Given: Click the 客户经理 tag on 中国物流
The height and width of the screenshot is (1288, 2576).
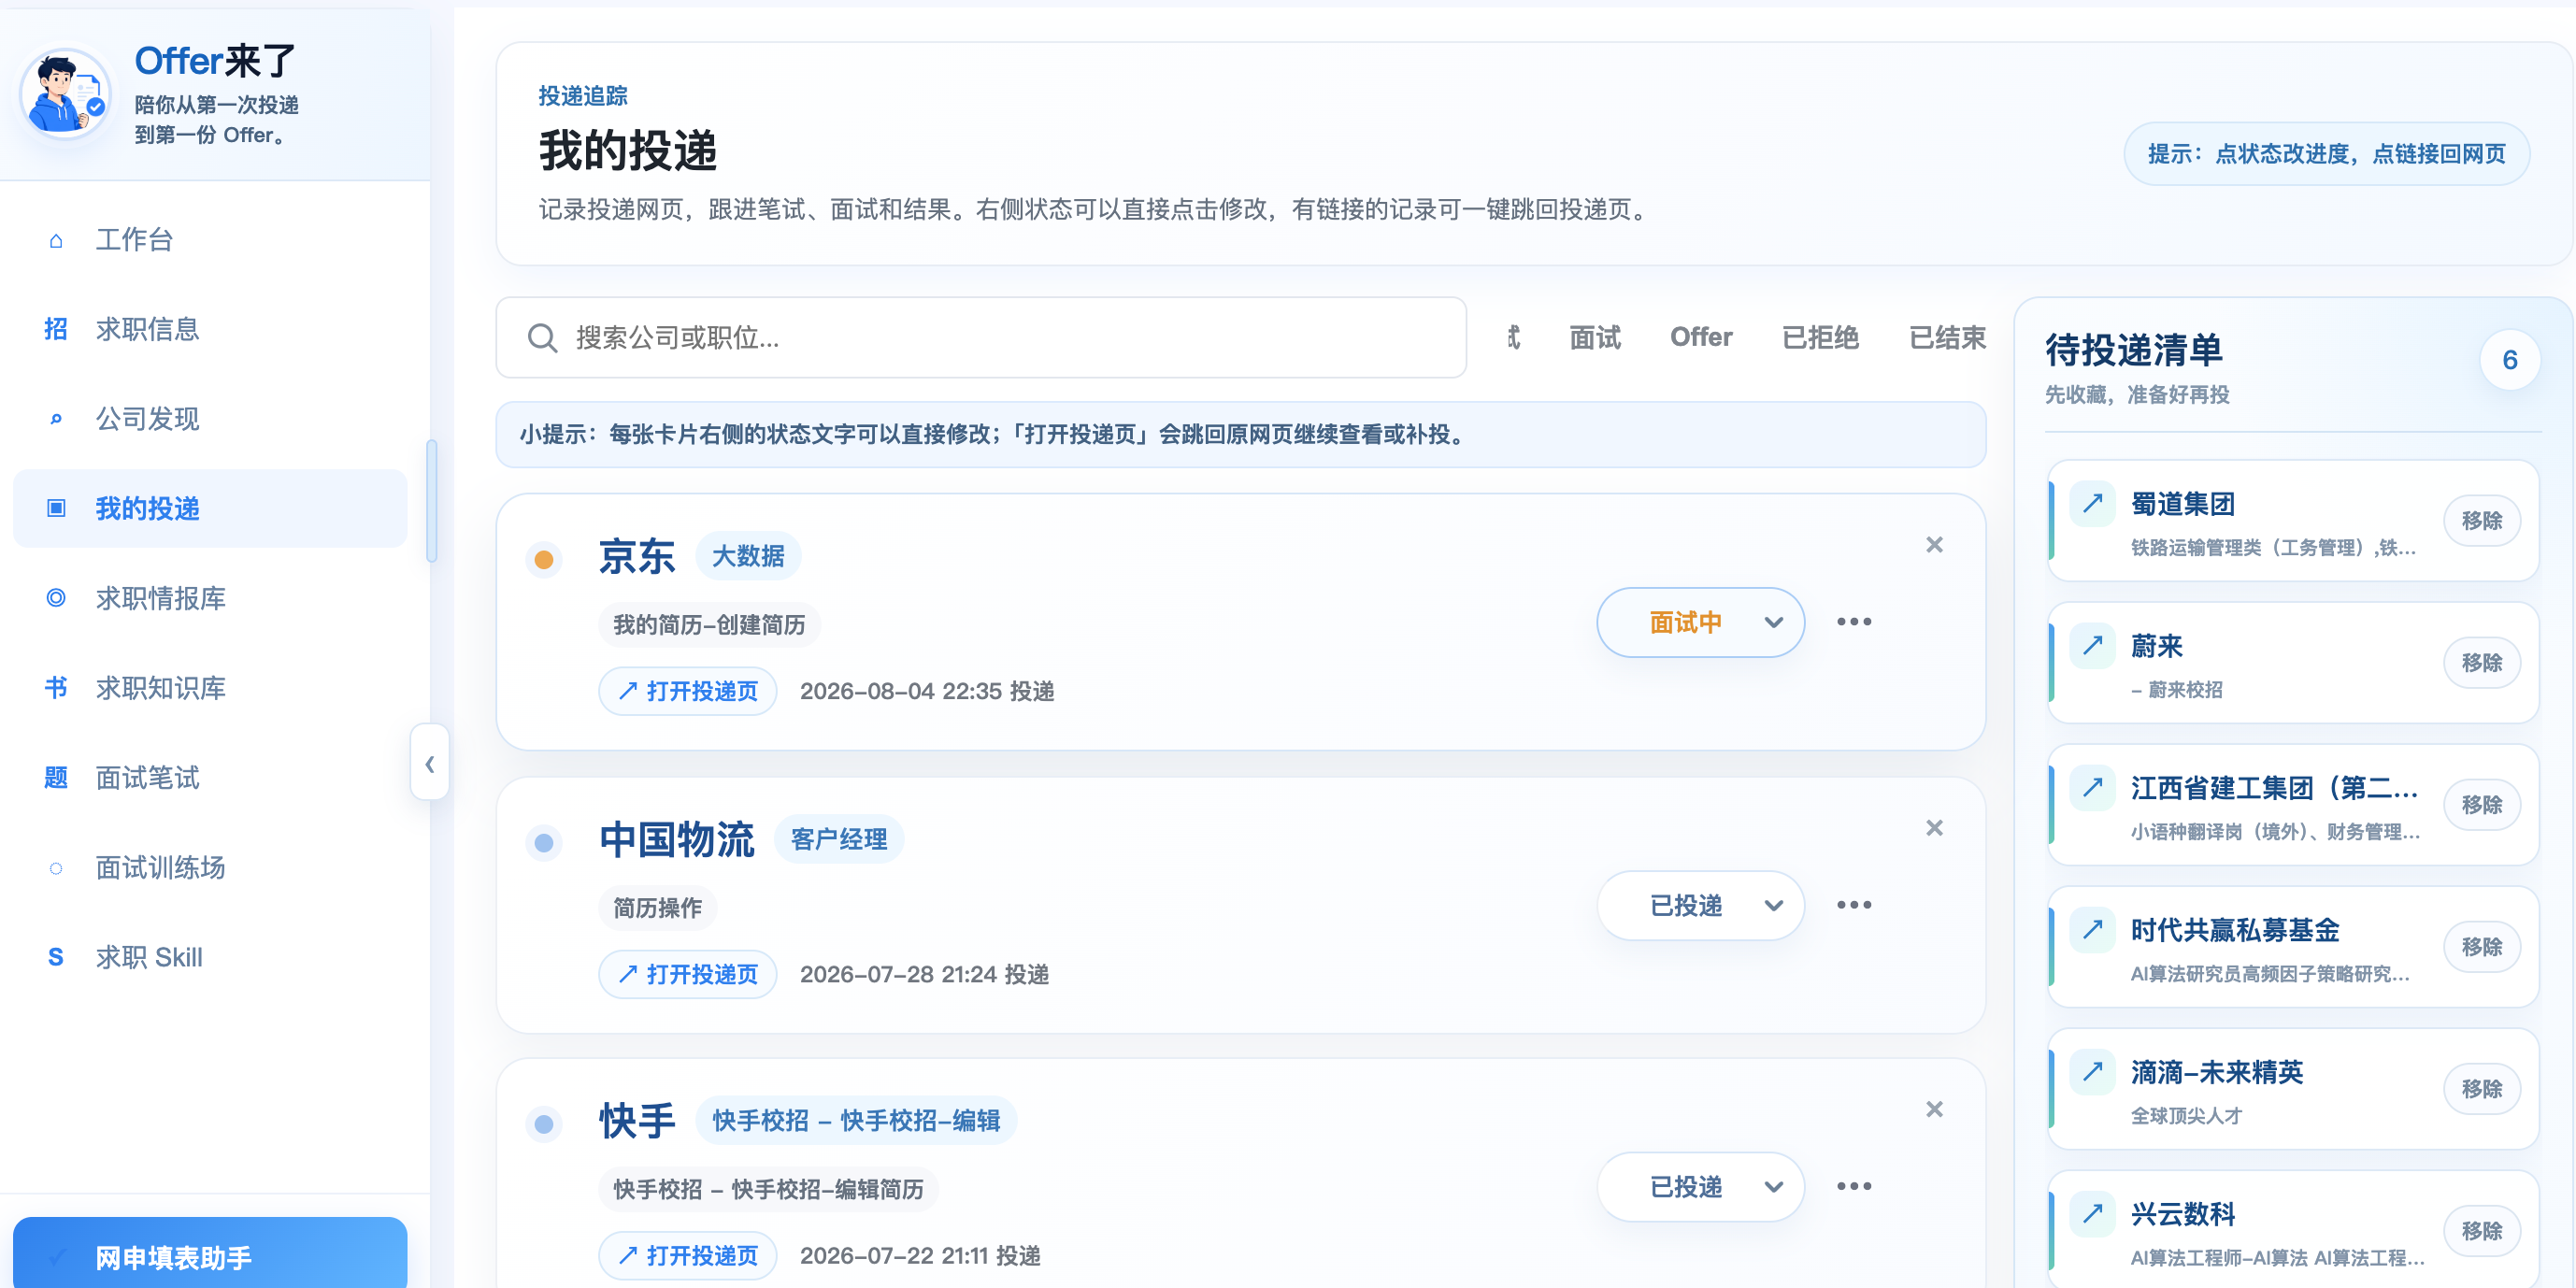Looking at the screenshot, I should [x=839, y=839].
